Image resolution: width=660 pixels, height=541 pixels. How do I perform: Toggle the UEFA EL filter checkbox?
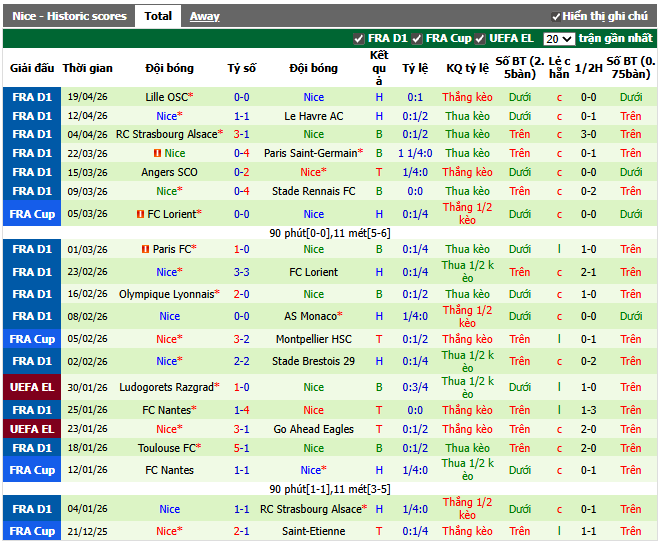point(481,39)
